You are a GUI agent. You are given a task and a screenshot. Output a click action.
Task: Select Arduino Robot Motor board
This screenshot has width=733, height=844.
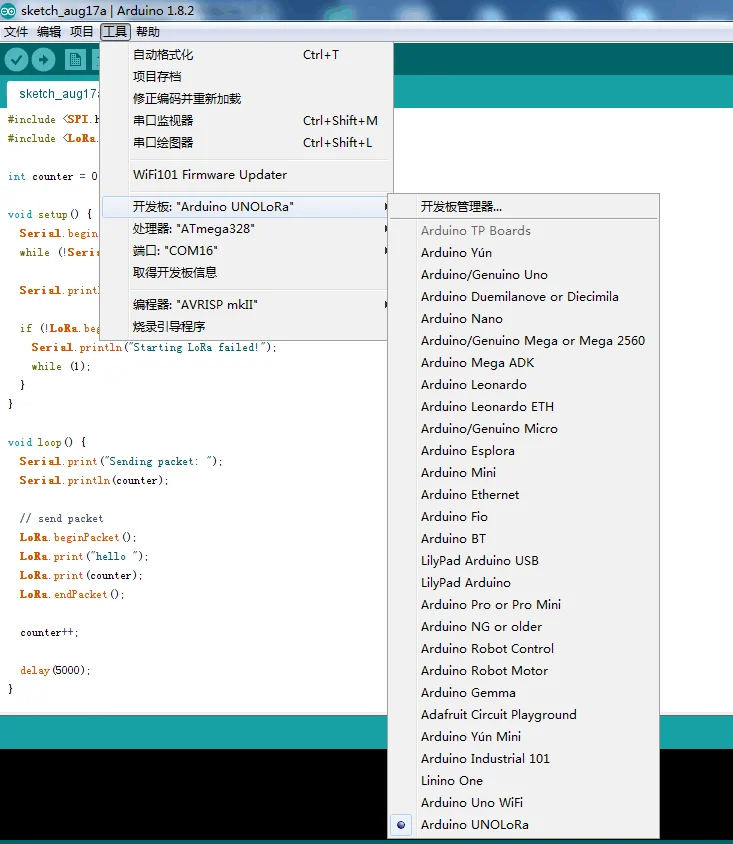[x=523, y=671]
